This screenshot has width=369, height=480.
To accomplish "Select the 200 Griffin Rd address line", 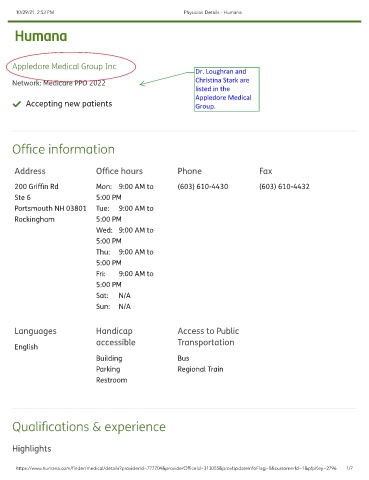I will pos(36,186).
